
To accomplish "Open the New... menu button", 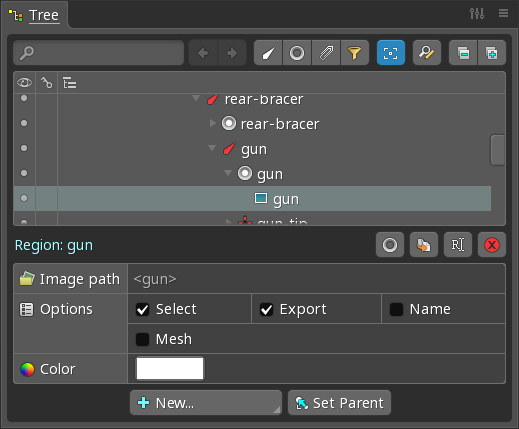I will click(206, 403).
